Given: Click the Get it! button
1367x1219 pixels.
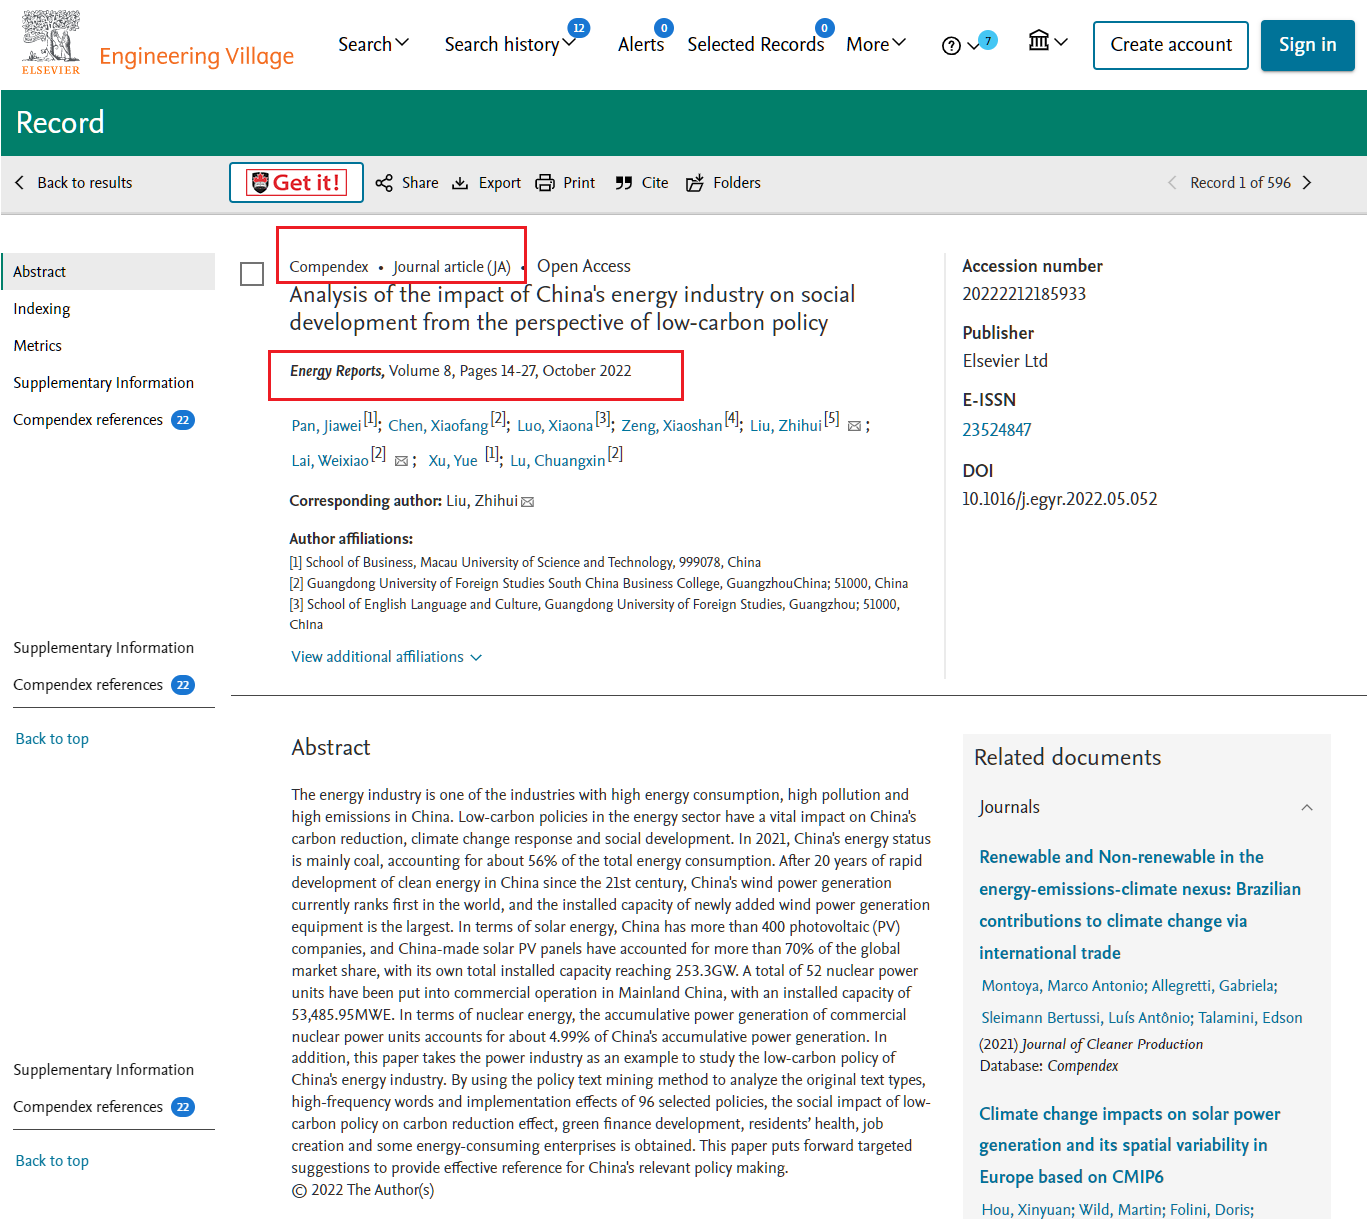Looking at the screenshot, I should coord(296,183).
